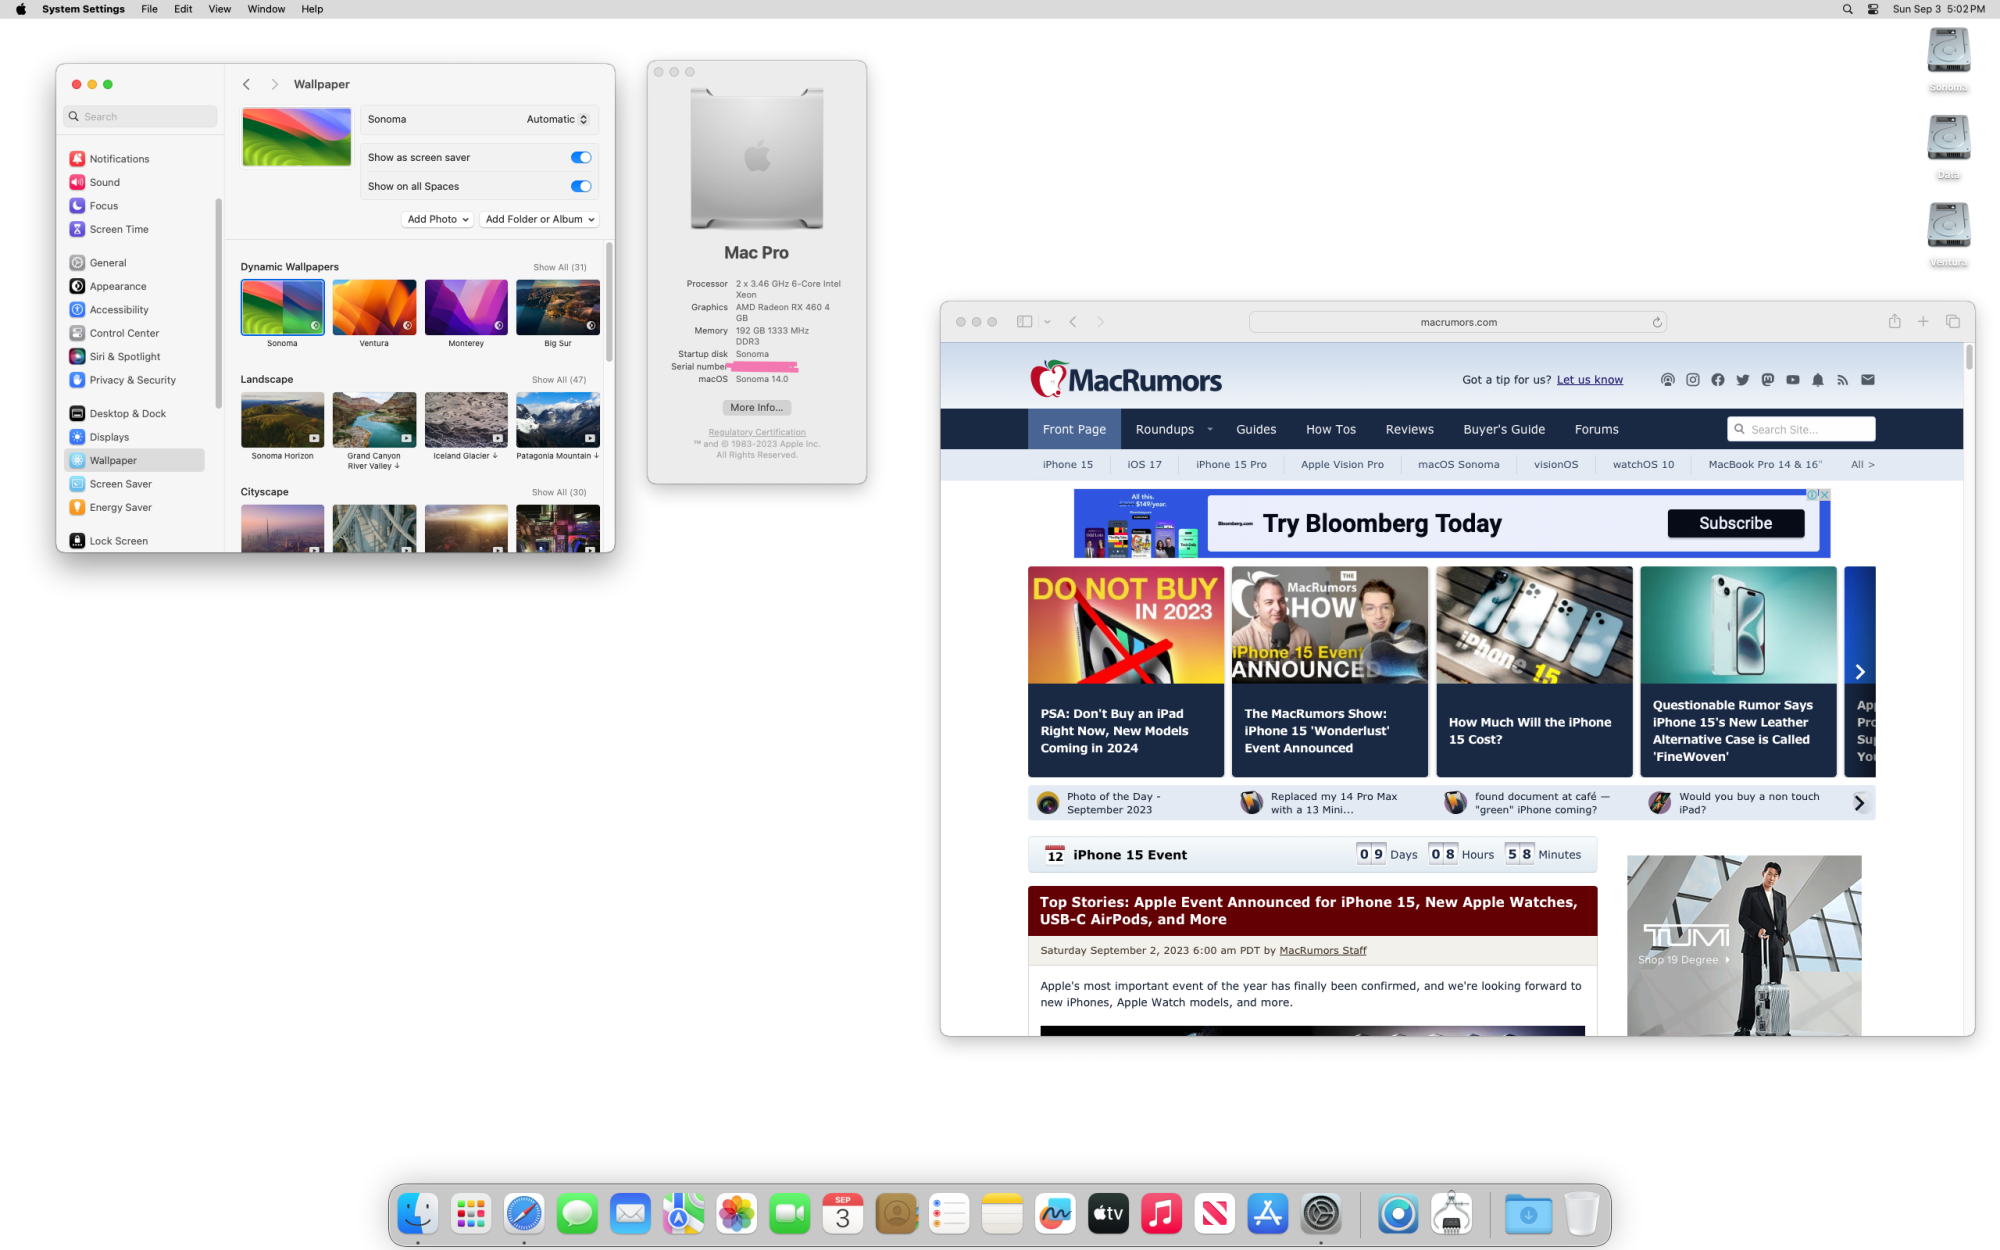Open the Help menu
This screenshot has height=1250, width=2000.
pos(312,9)
